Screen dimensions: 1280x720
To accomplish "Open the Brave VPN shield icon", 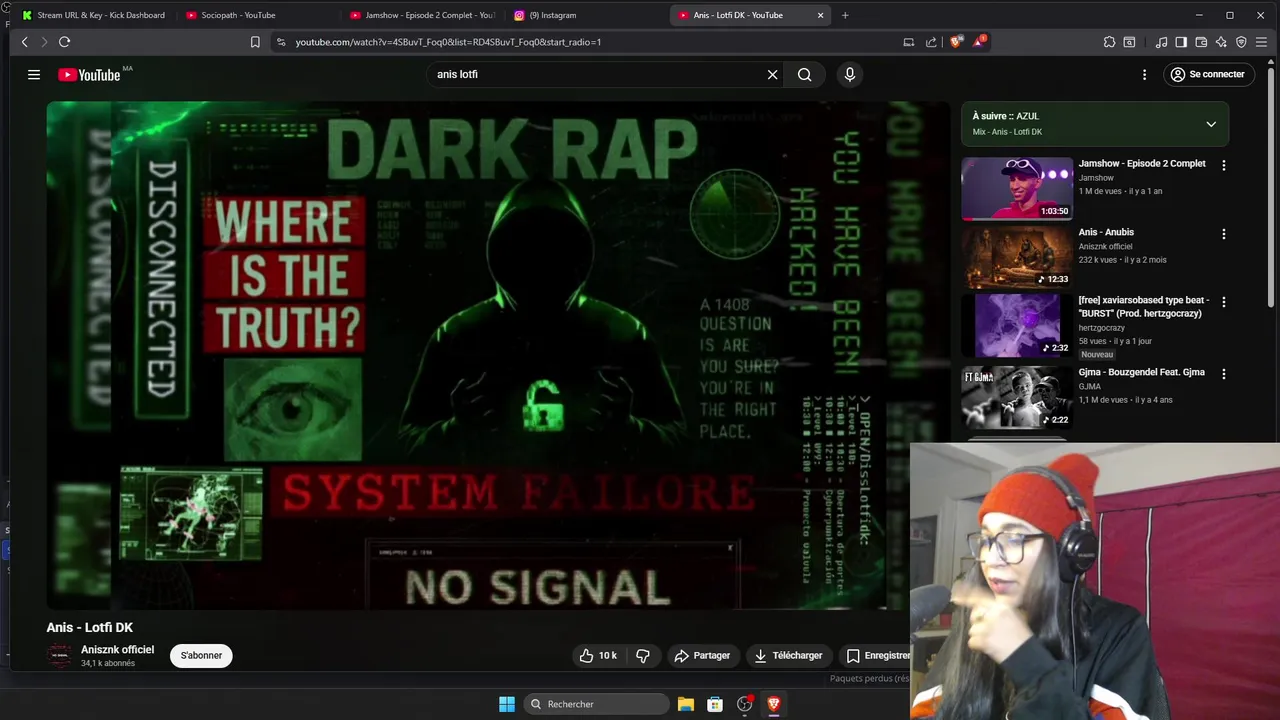I will point(1241,42).
